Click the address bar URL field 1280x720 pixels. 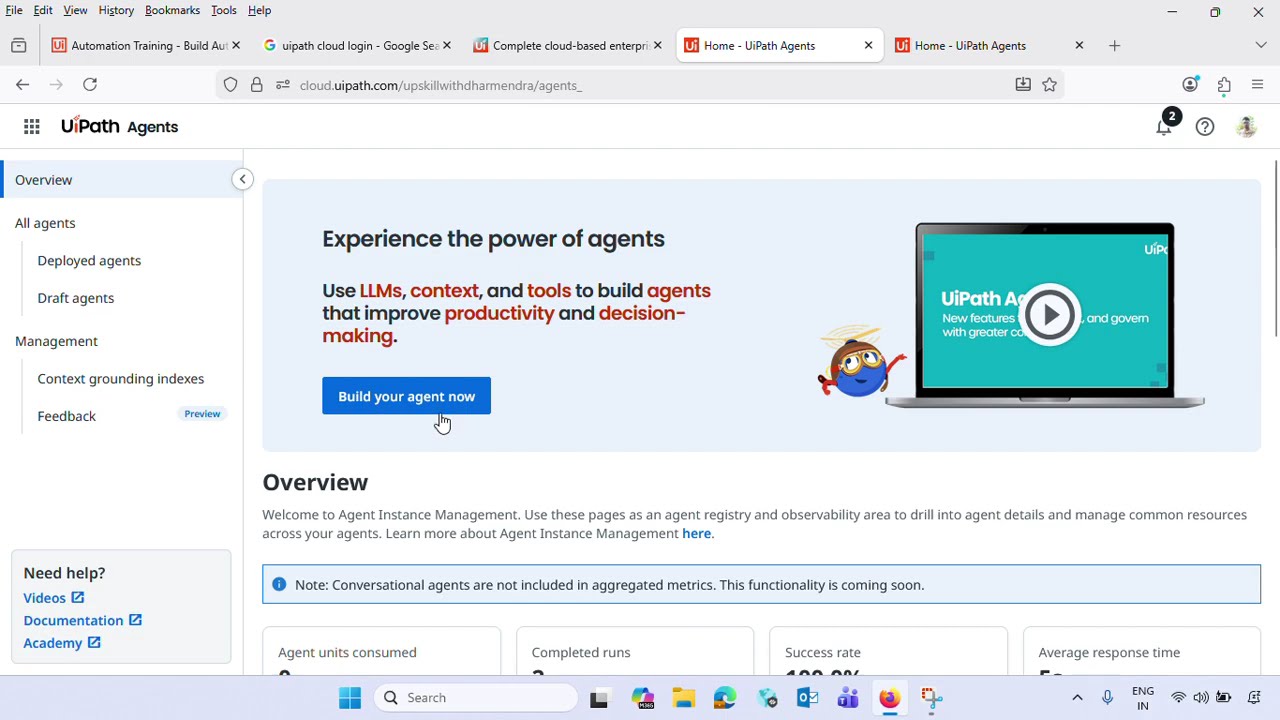[x=640, y=85]
